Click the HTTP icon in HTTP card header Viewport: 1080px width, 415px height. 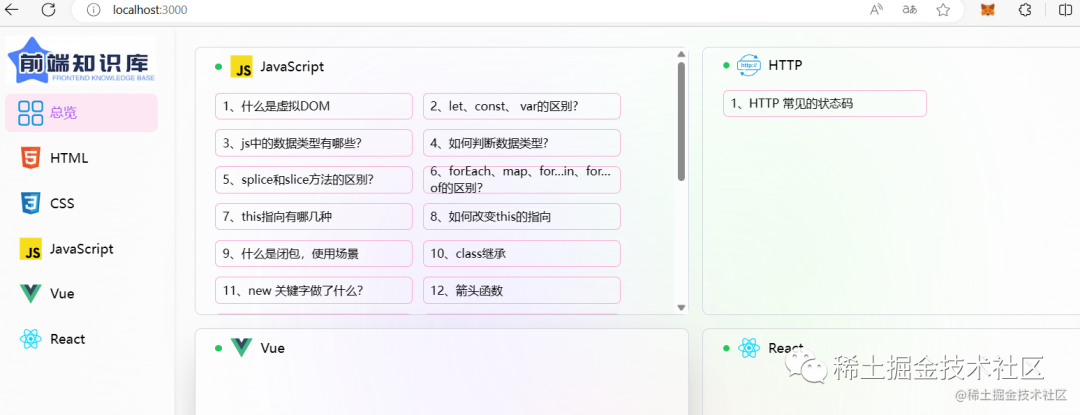(749, 65)
